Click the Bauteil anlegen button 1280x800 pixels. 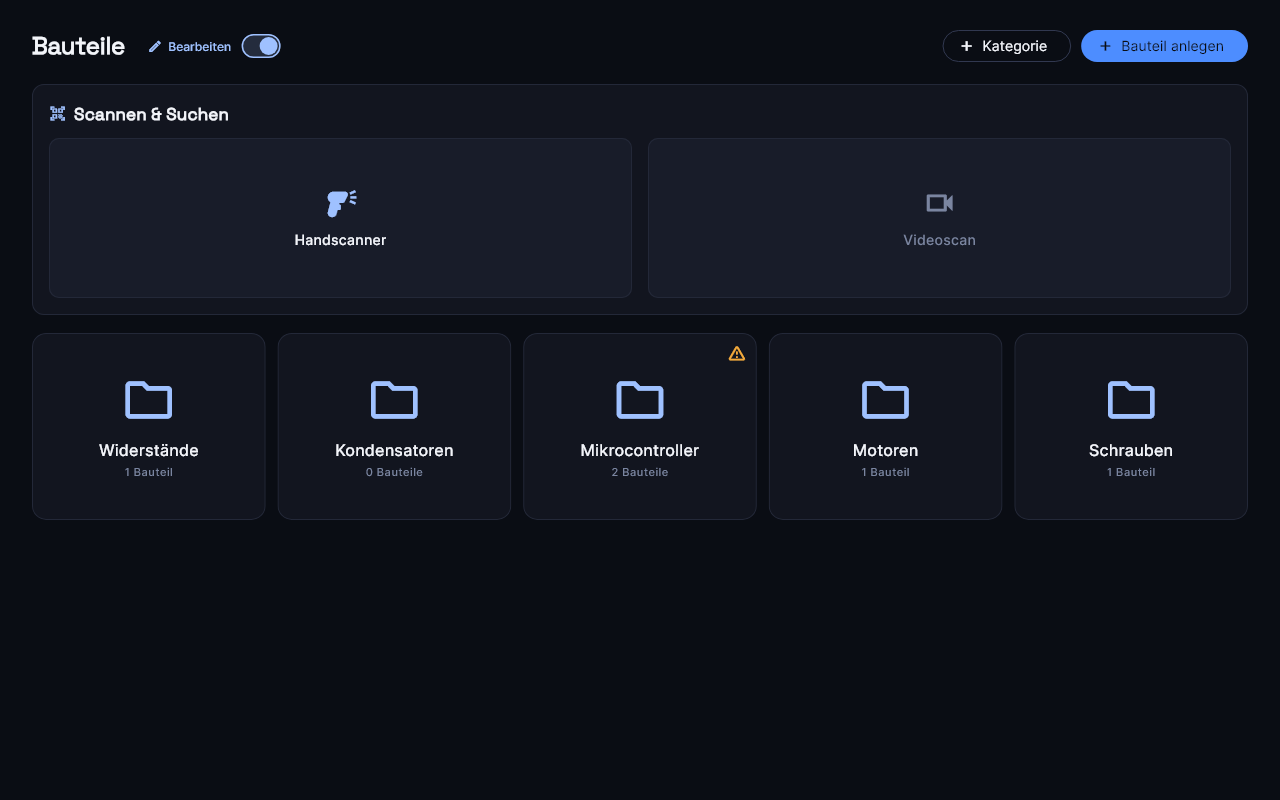pyautogui.click(x=1164, y=46)
